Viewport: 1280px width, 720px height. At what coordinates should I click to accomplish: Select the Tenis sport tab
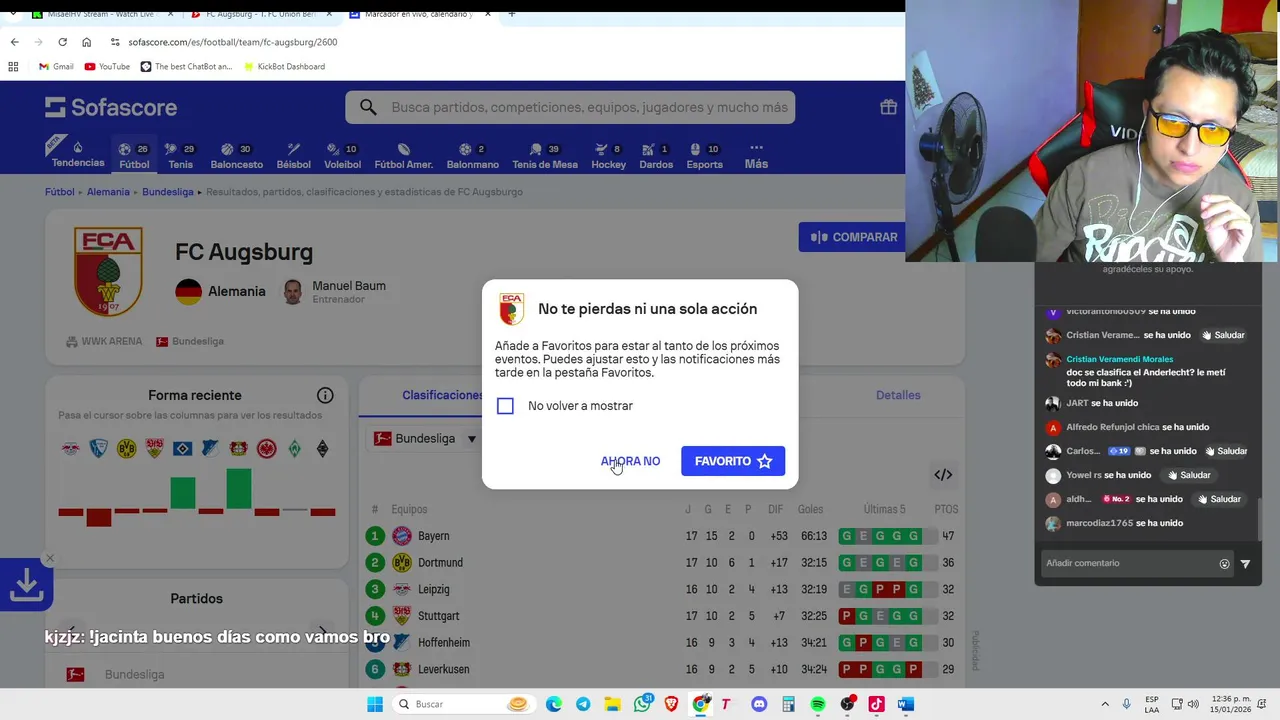[180, 156]
